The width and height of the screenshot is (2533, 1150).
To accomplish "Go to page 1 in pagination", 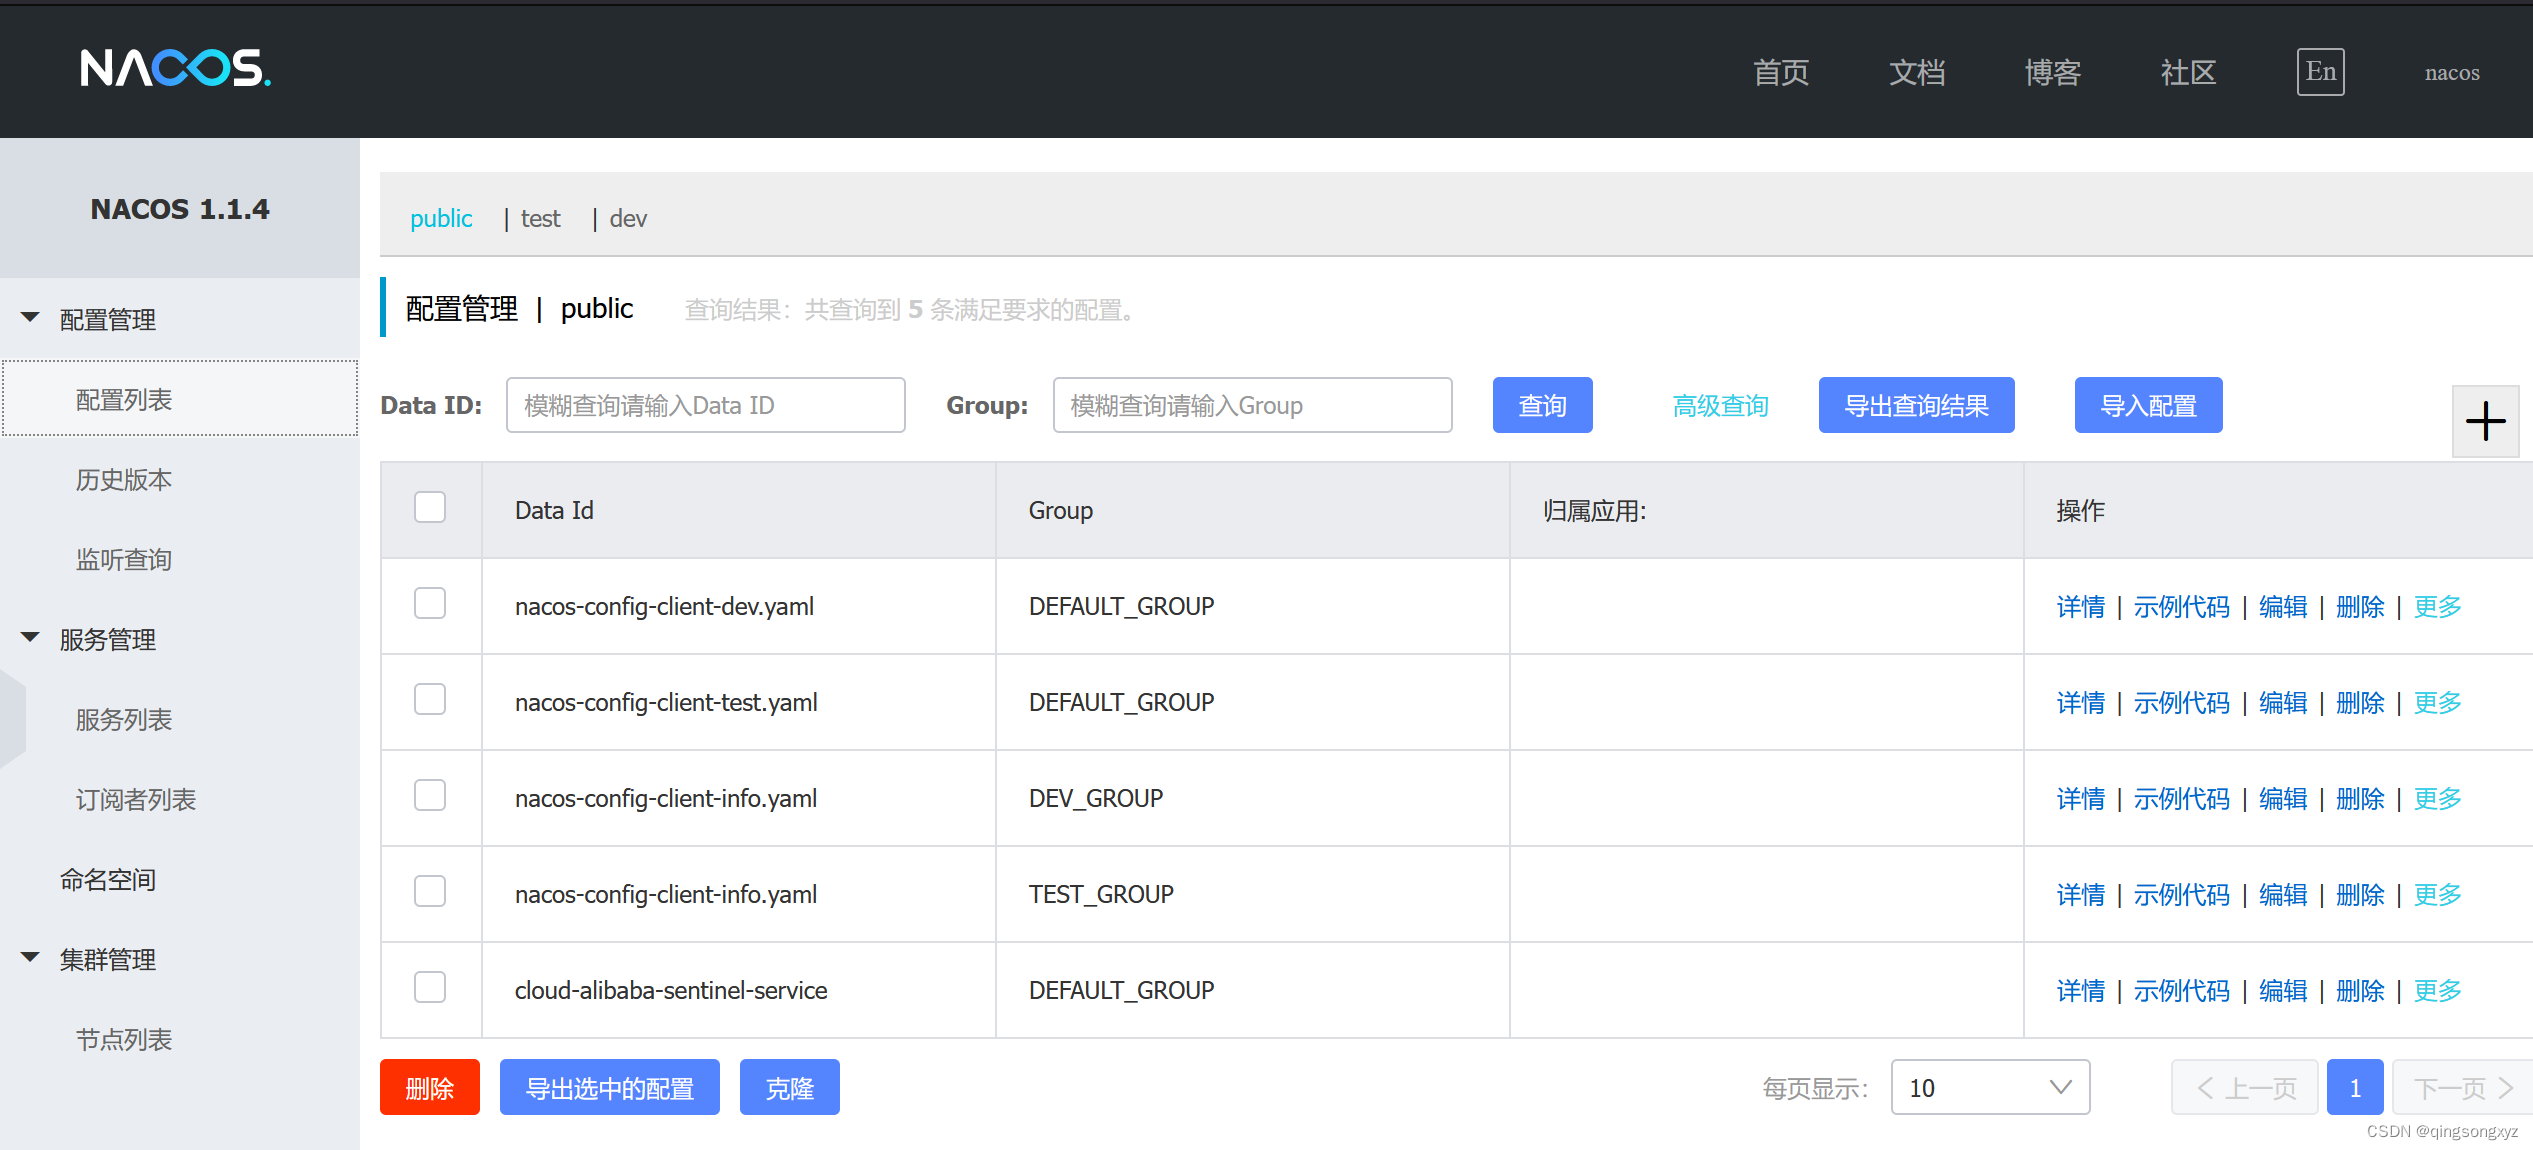I will pyautogui.click(x=2354, y=1087).
